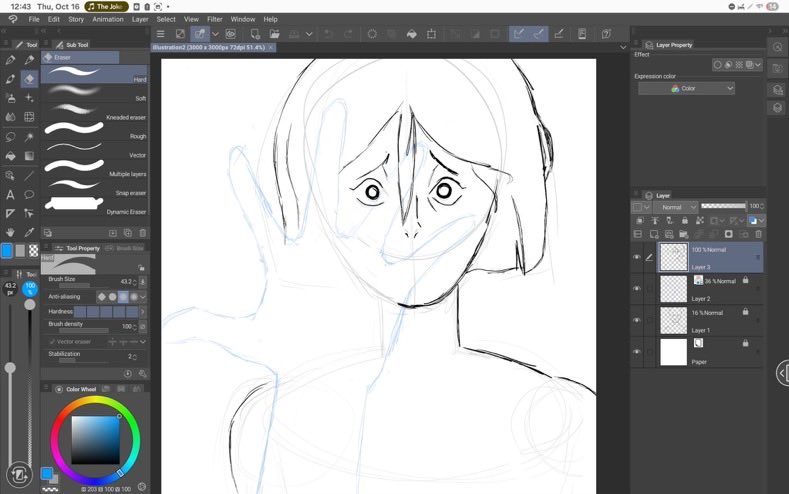Select the Balloon tool
This screenshot has width=789, height=494.
coord(29,195)
